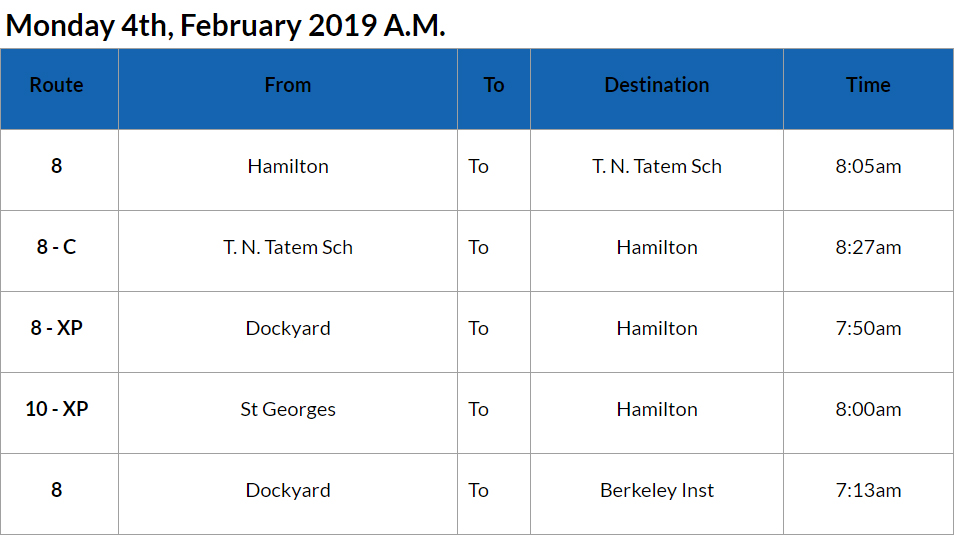Select the 8 - XP route cell
The image size is (954, 535).
(x=56, y=328)
